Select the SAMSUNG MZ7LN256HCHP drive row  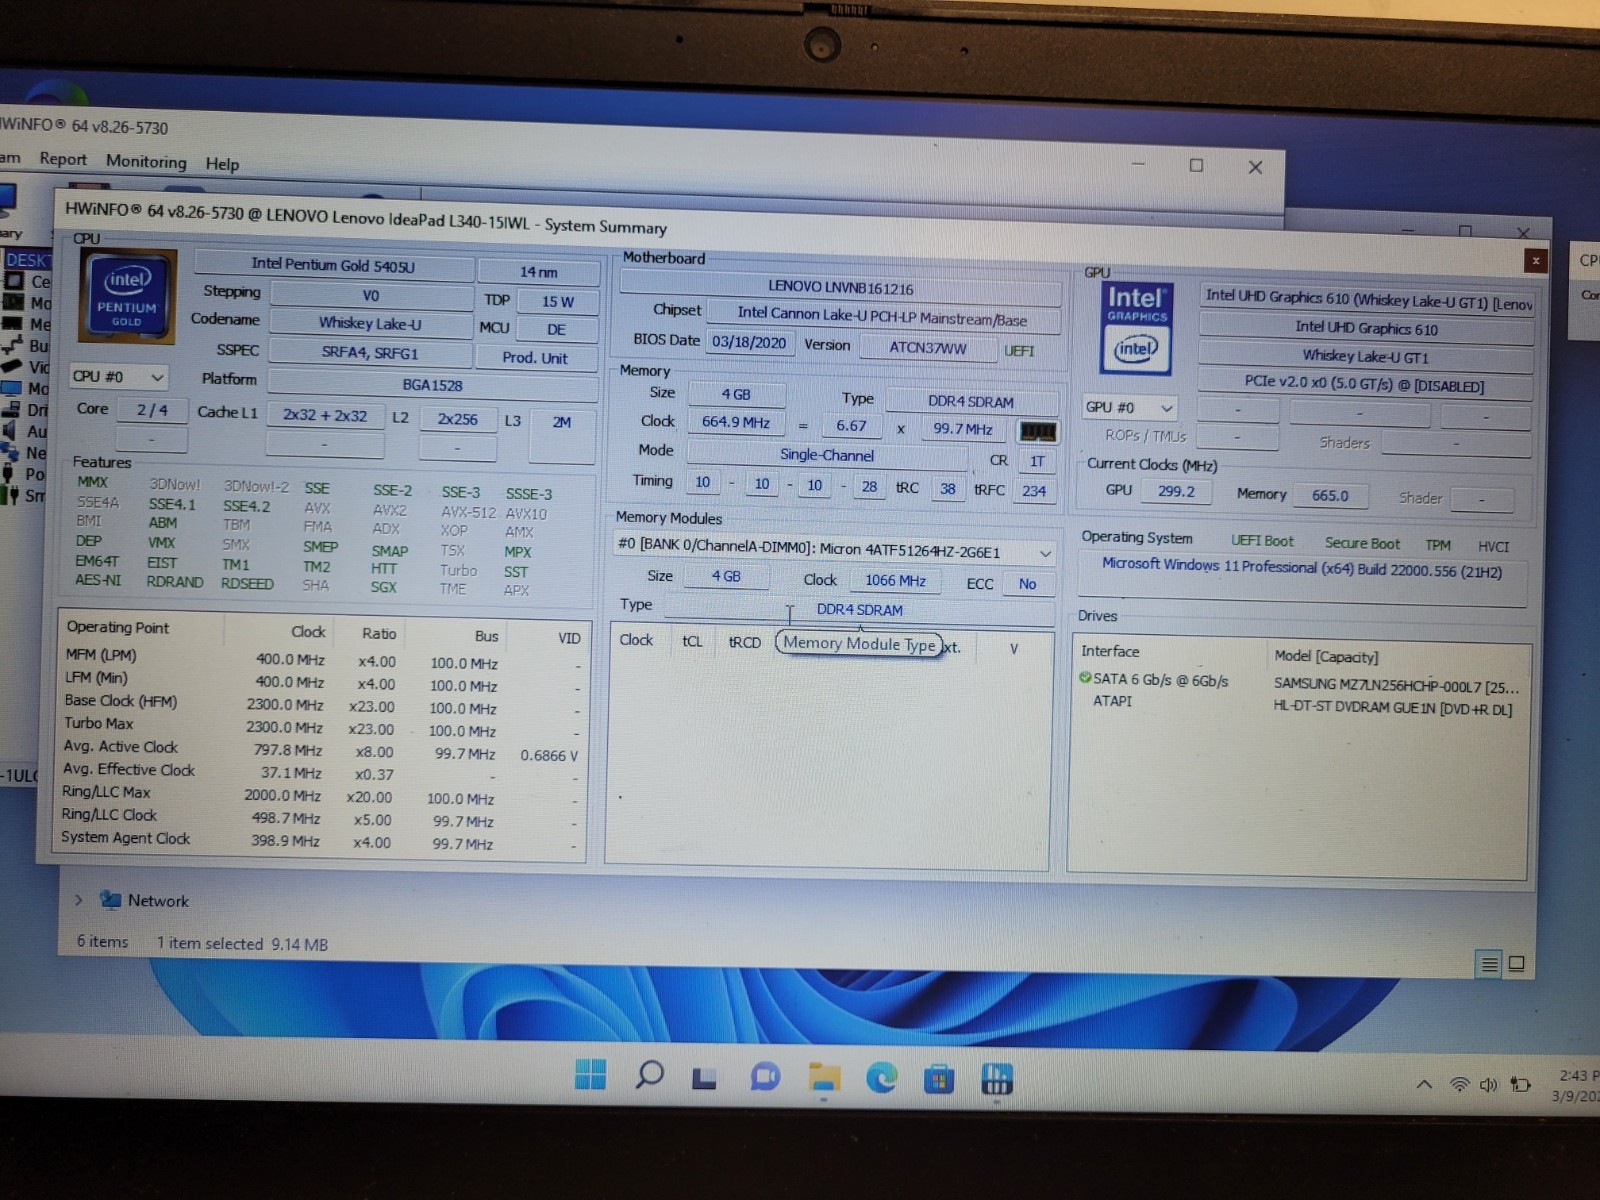point(1300,682)
